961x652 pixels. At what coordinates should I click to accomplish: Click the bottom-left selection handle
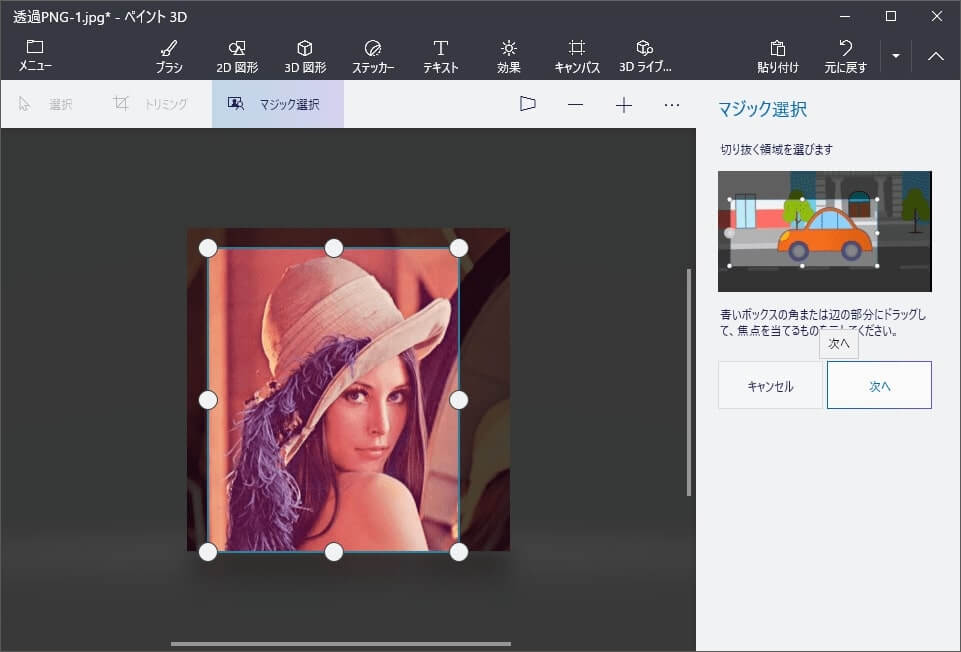pyautogui.click(x=208, y=552)
